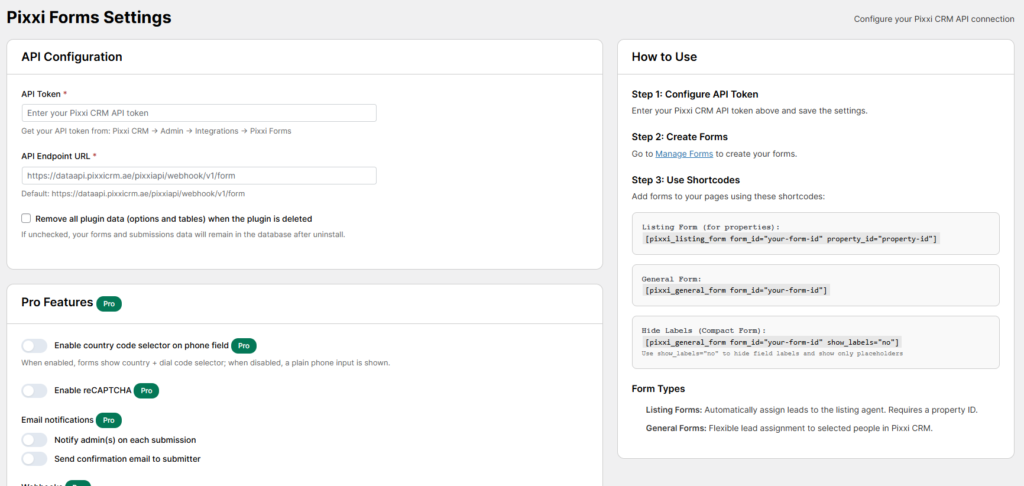Check the Remove all plugin data checkbox

26,218
